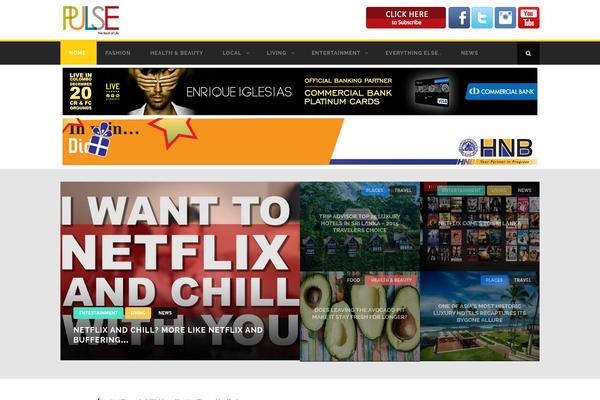The width and height of the screenshot is (600, 400).
Task: Click the Pulse logo
Action: pyautogui.click(x=91, y=20)
